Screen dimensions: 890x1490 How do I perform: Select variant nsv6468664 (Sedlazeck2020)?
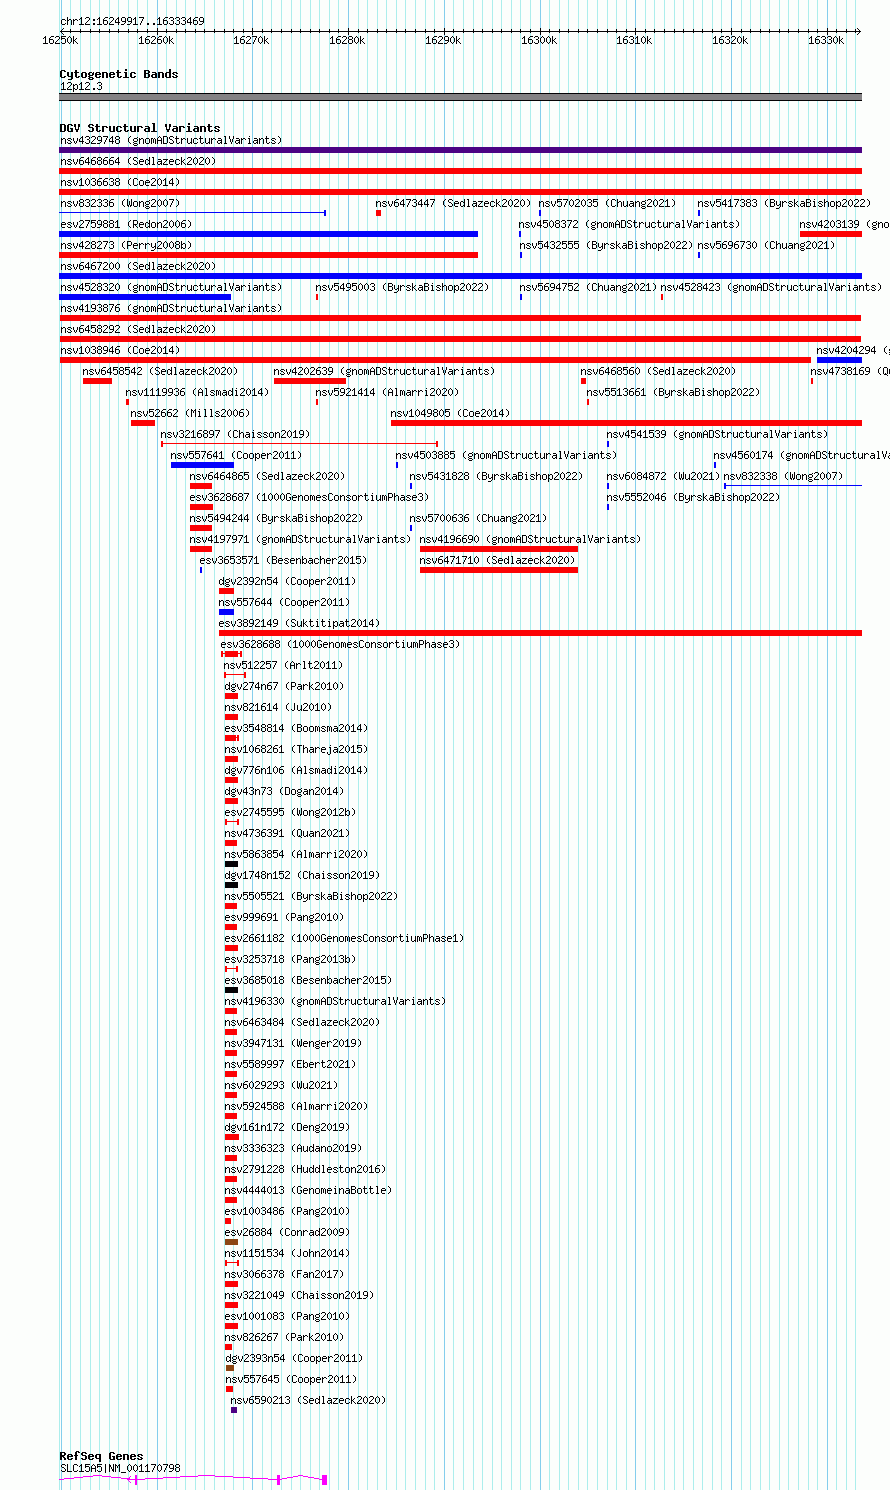pos(138,161)
